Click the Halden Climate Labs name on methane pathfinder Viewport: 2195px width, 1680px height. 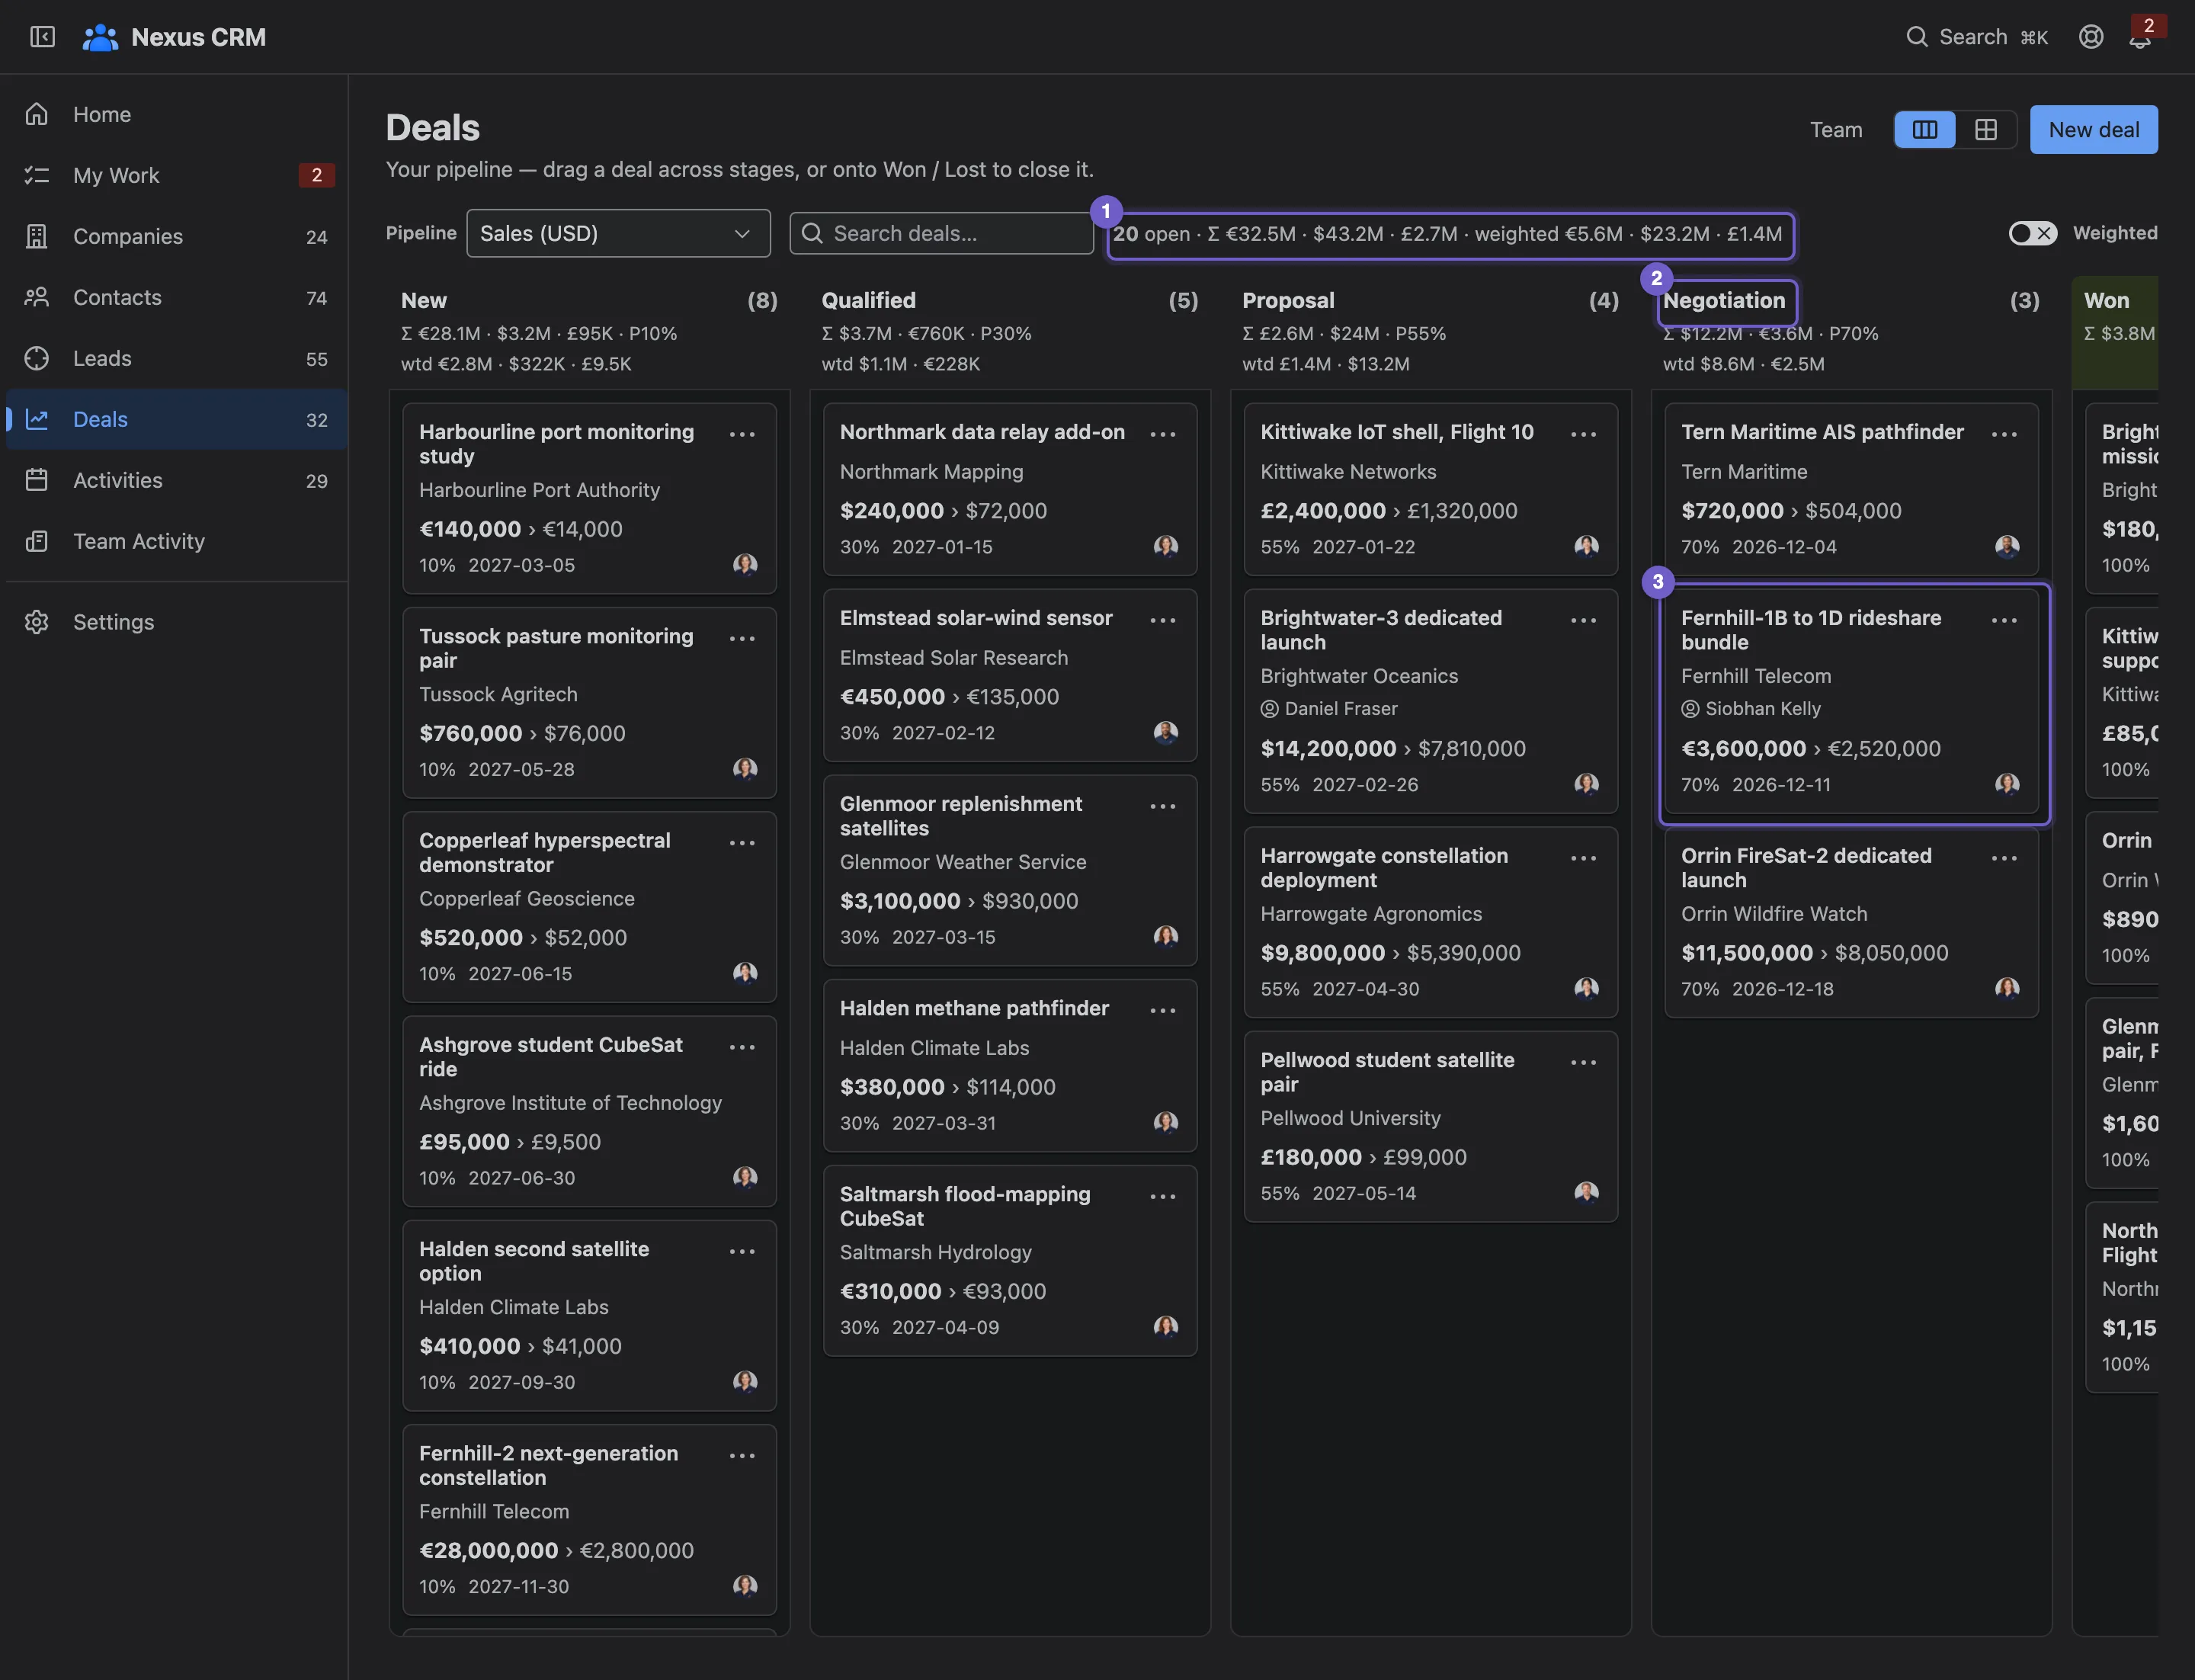point(935,1048)
